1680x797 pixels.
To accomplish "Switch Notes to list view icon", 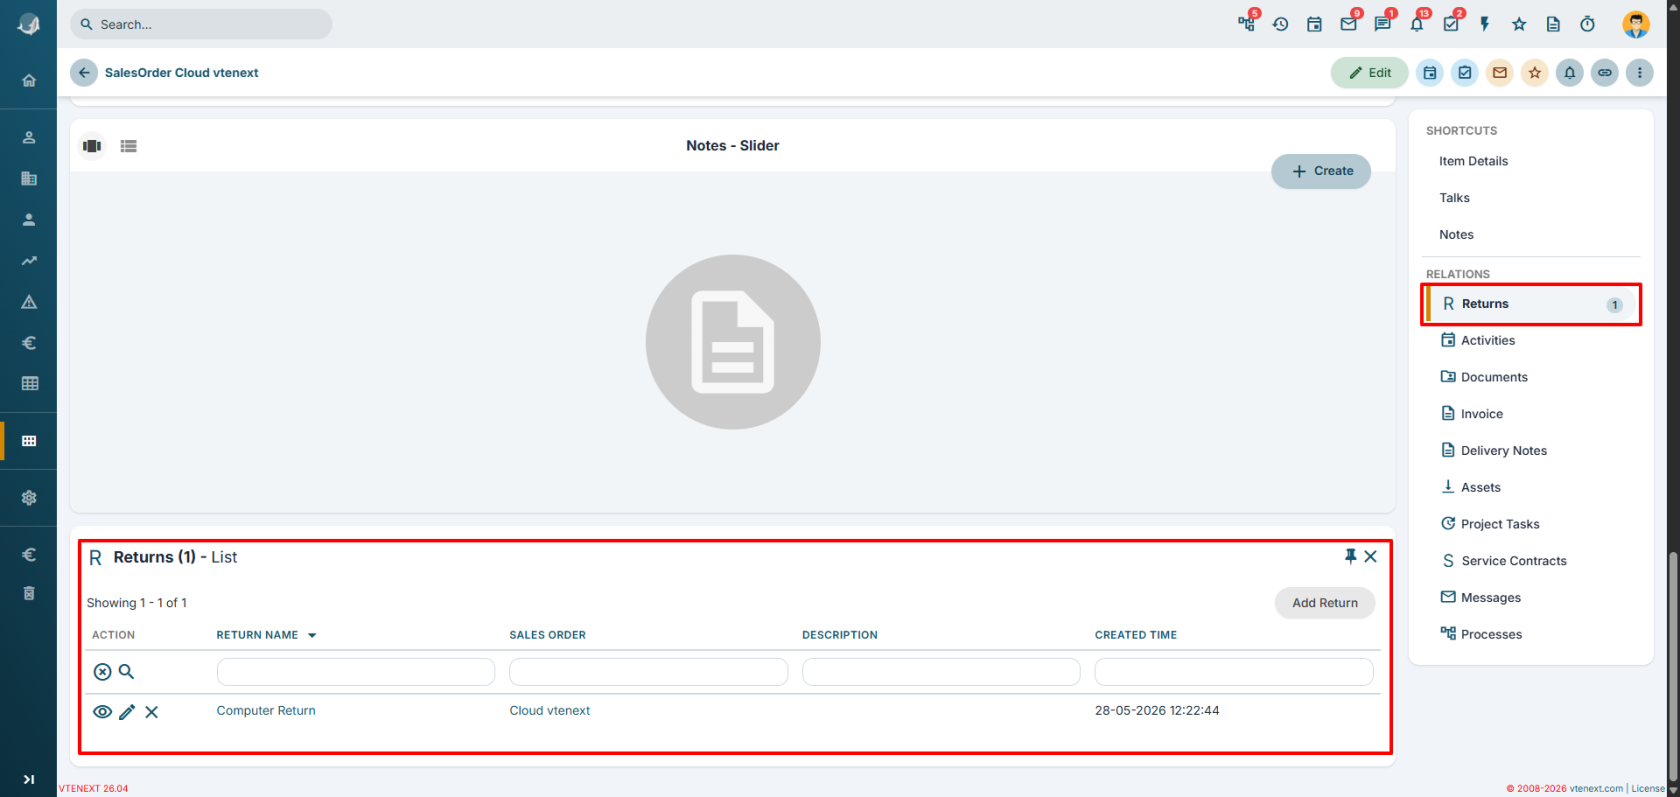I will 128,146.
